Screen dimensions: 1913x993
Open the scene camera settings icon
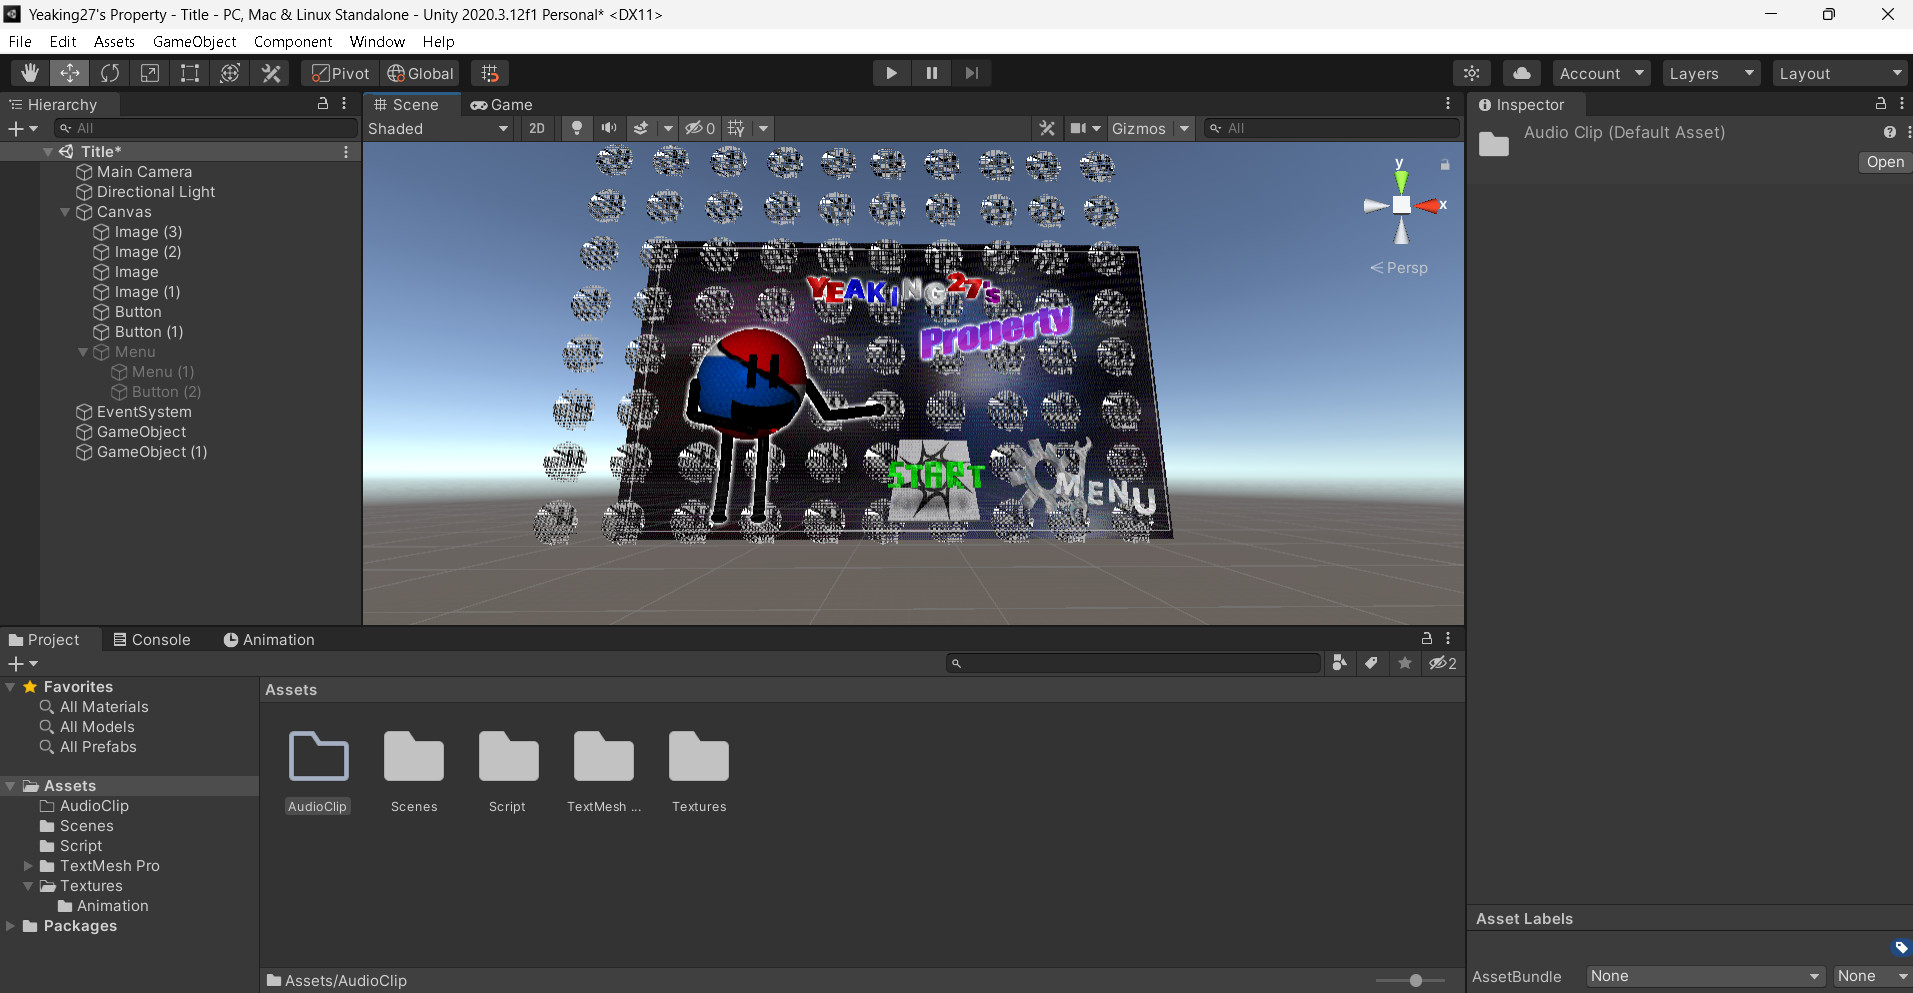coord(1471,72)
